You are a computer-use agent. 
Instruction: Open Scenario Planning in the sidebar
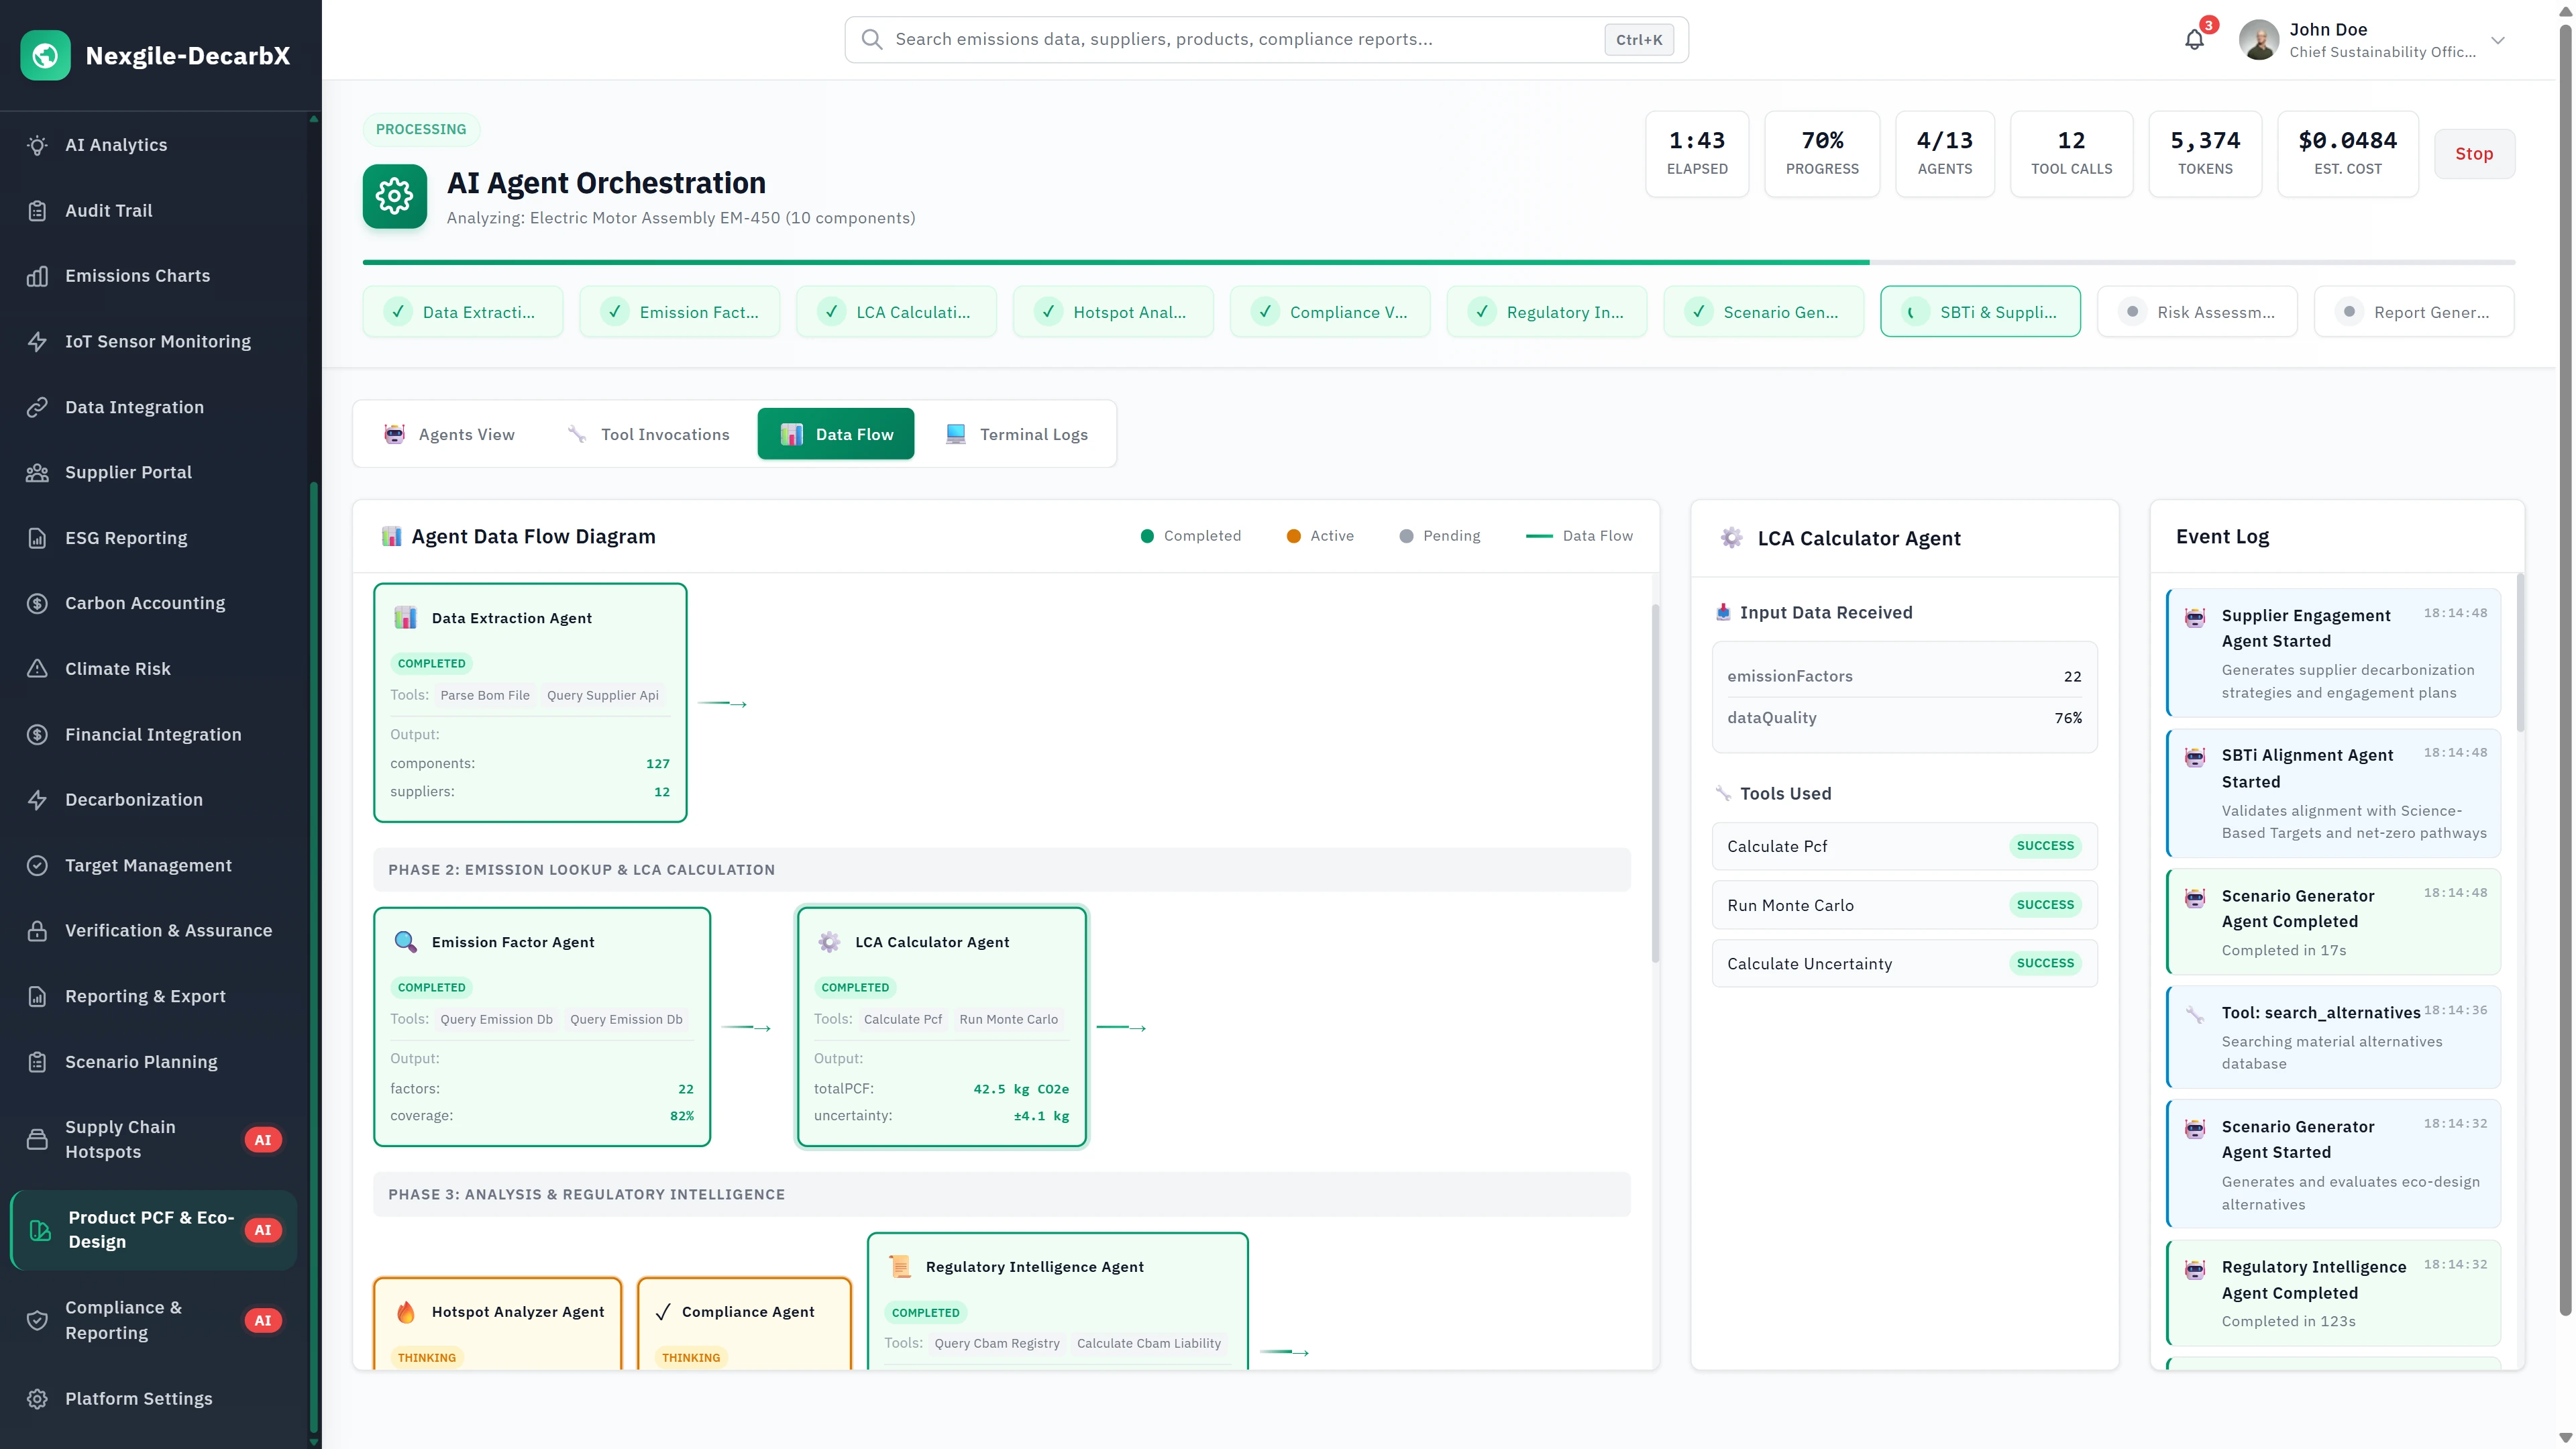coord(140,1061)
